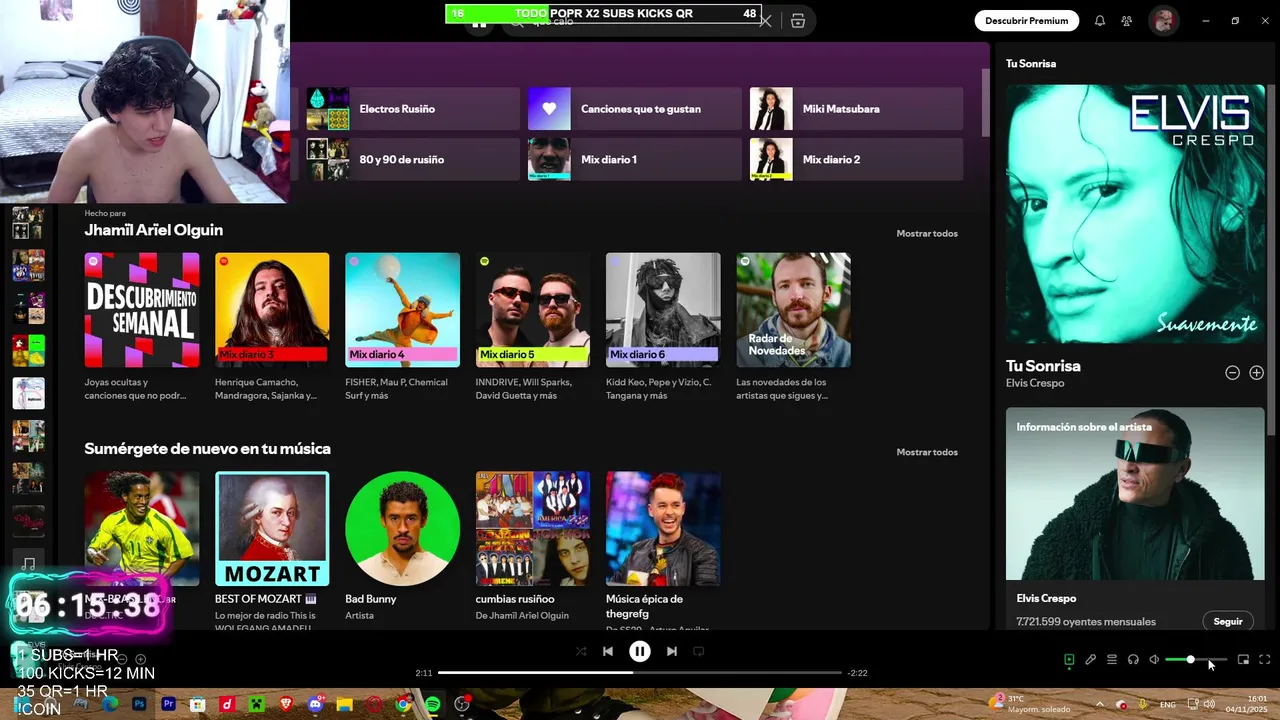Open Mix diario 1 shortcut
This screenshot has height=720, width=1280.
[x=635, y=159]
